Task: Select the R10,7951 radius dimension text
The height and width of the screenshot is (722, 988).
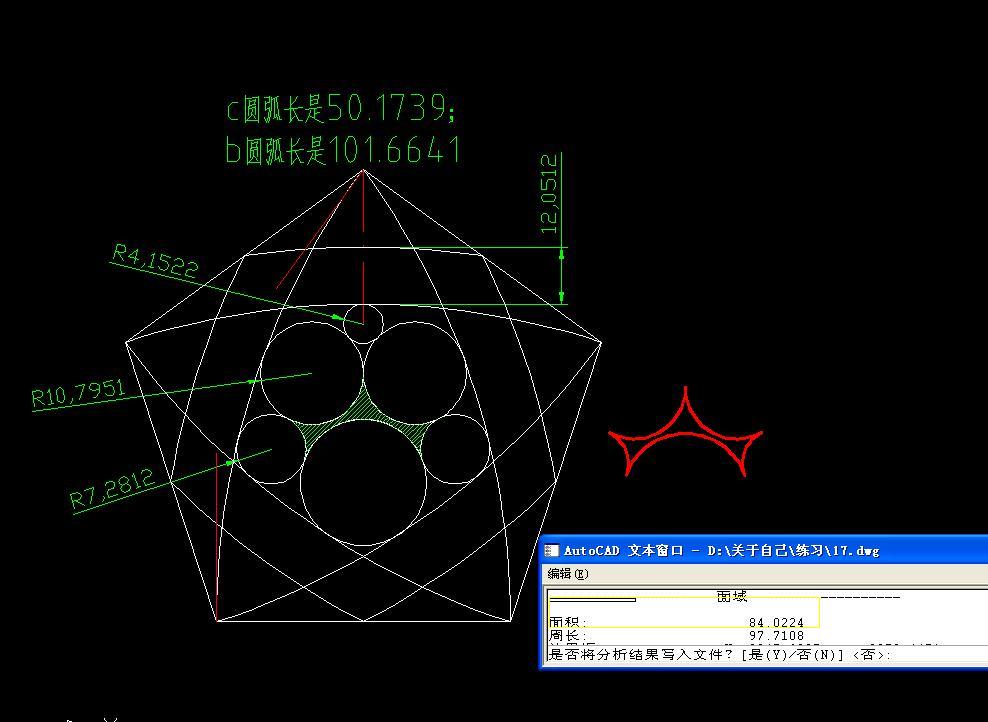Action: point(79,393)
